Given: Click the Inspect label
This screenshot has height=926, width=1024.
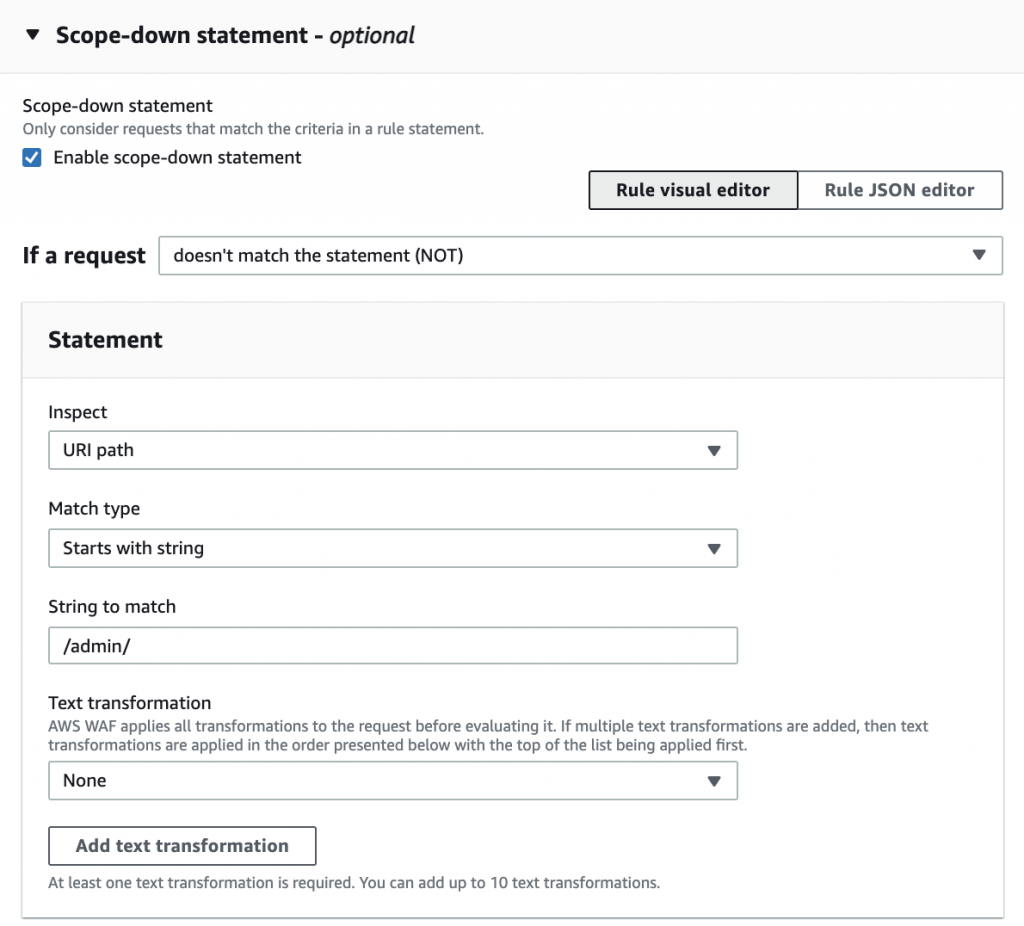Looking at the screenshot, I should pos(78,412).
